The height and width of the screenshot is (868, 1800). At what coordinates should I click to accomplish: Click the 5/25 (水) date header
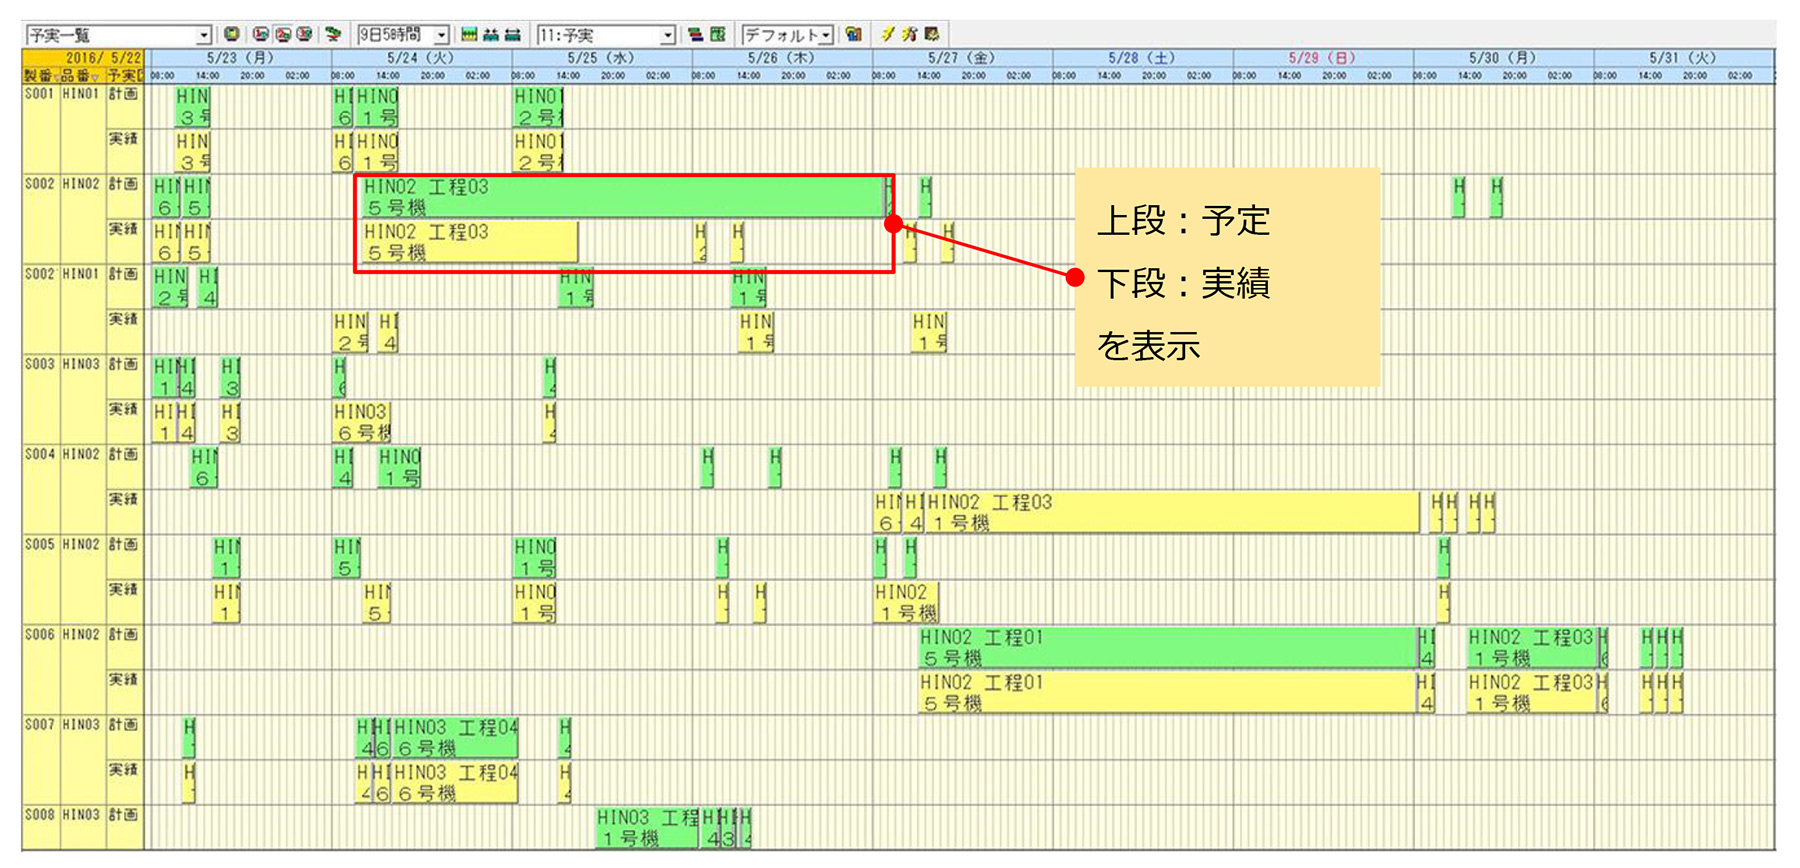601,58
